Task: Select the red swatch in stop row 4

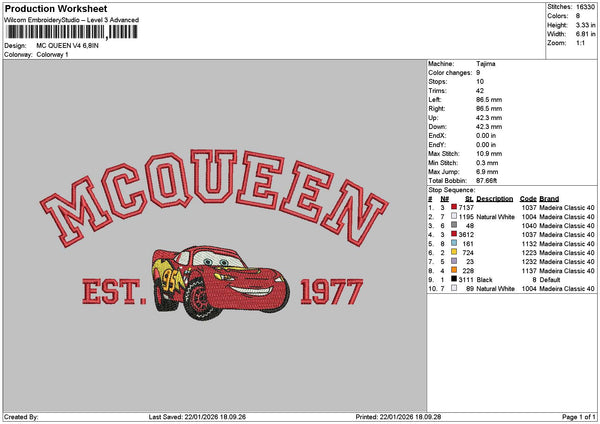Action: pyautogui.click(x=454, y=234)
